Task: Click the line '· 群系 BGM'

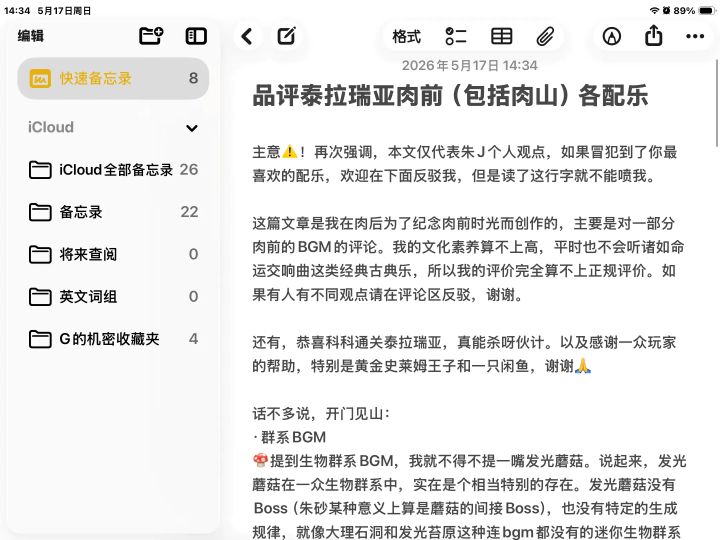Action: [289, 437]
